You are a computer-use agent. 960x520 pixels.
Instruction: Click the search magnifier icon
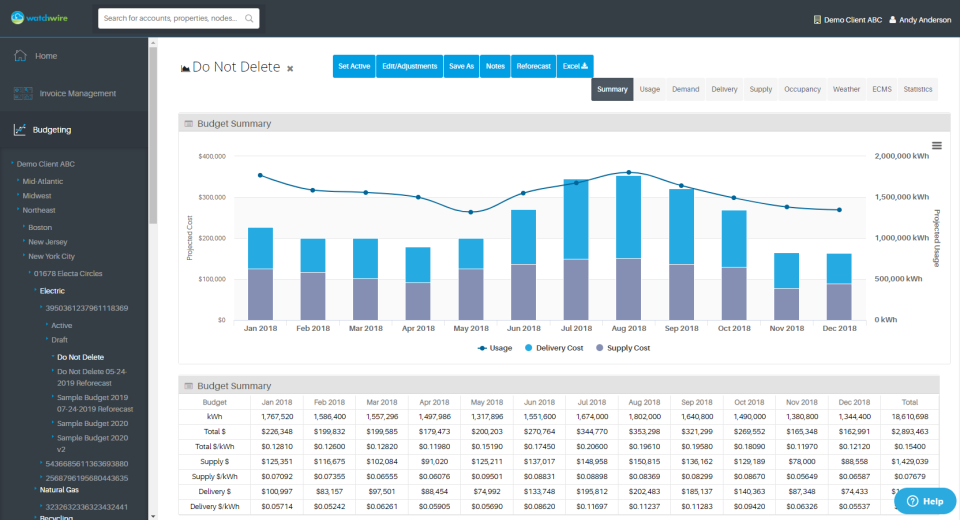(249, 18)
